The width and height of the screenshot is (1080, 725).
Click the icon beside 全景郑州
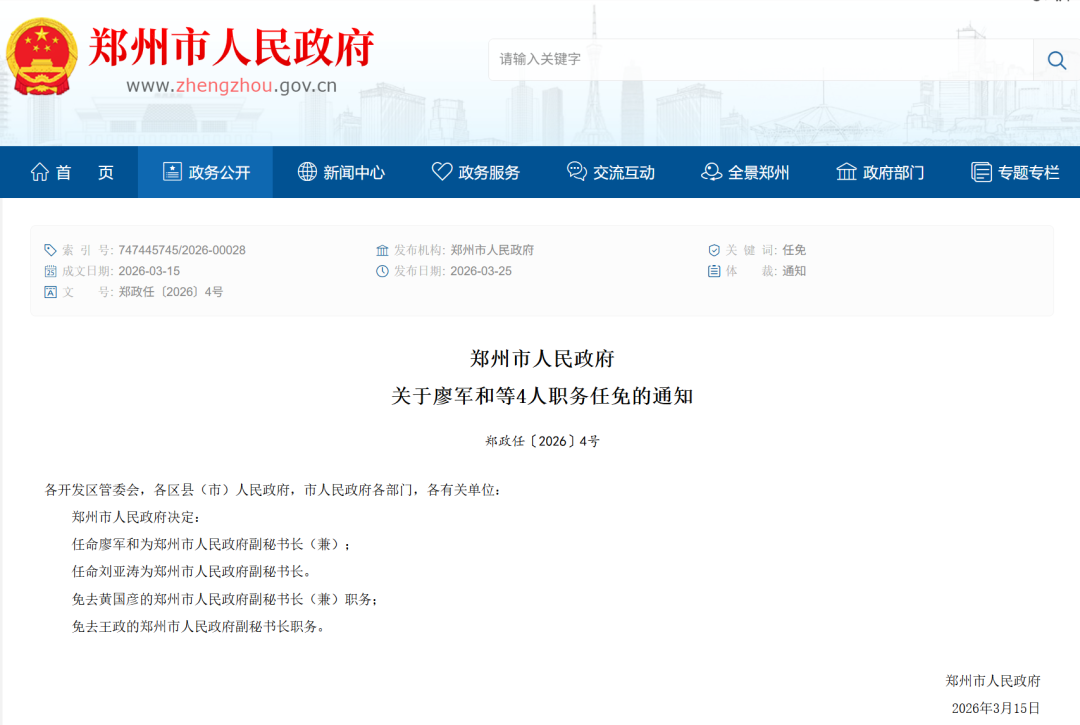(x=711, y=172)
